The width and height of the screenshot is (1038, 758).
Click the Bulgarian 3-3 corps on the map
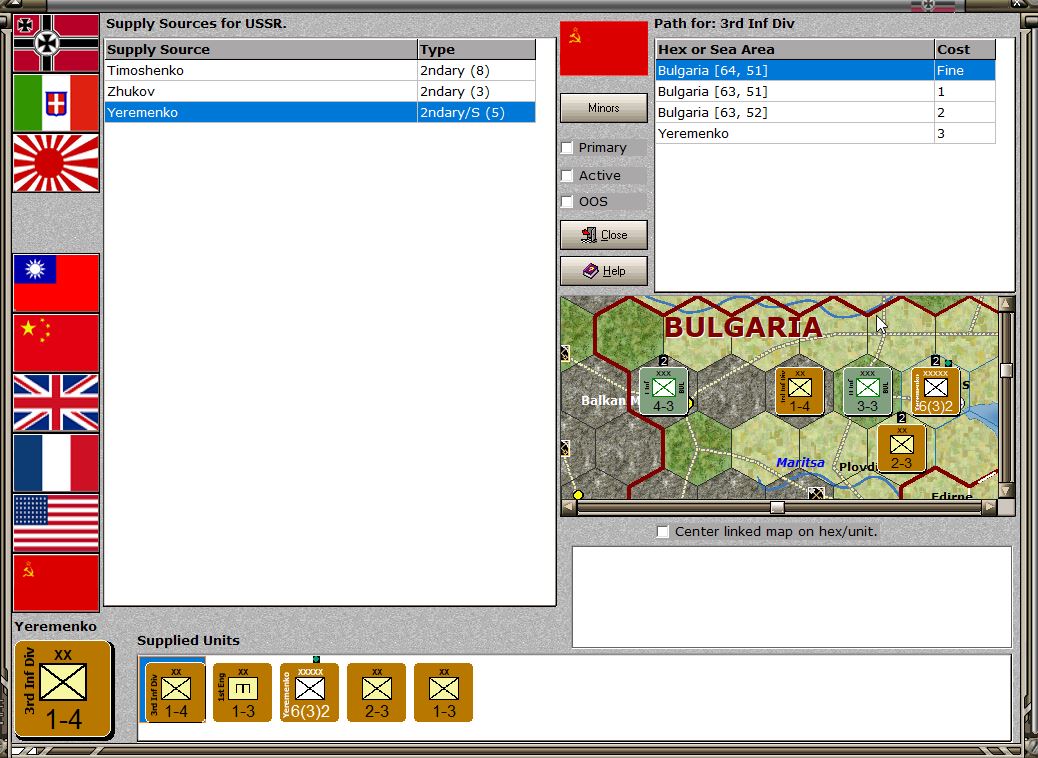(867, 391)
